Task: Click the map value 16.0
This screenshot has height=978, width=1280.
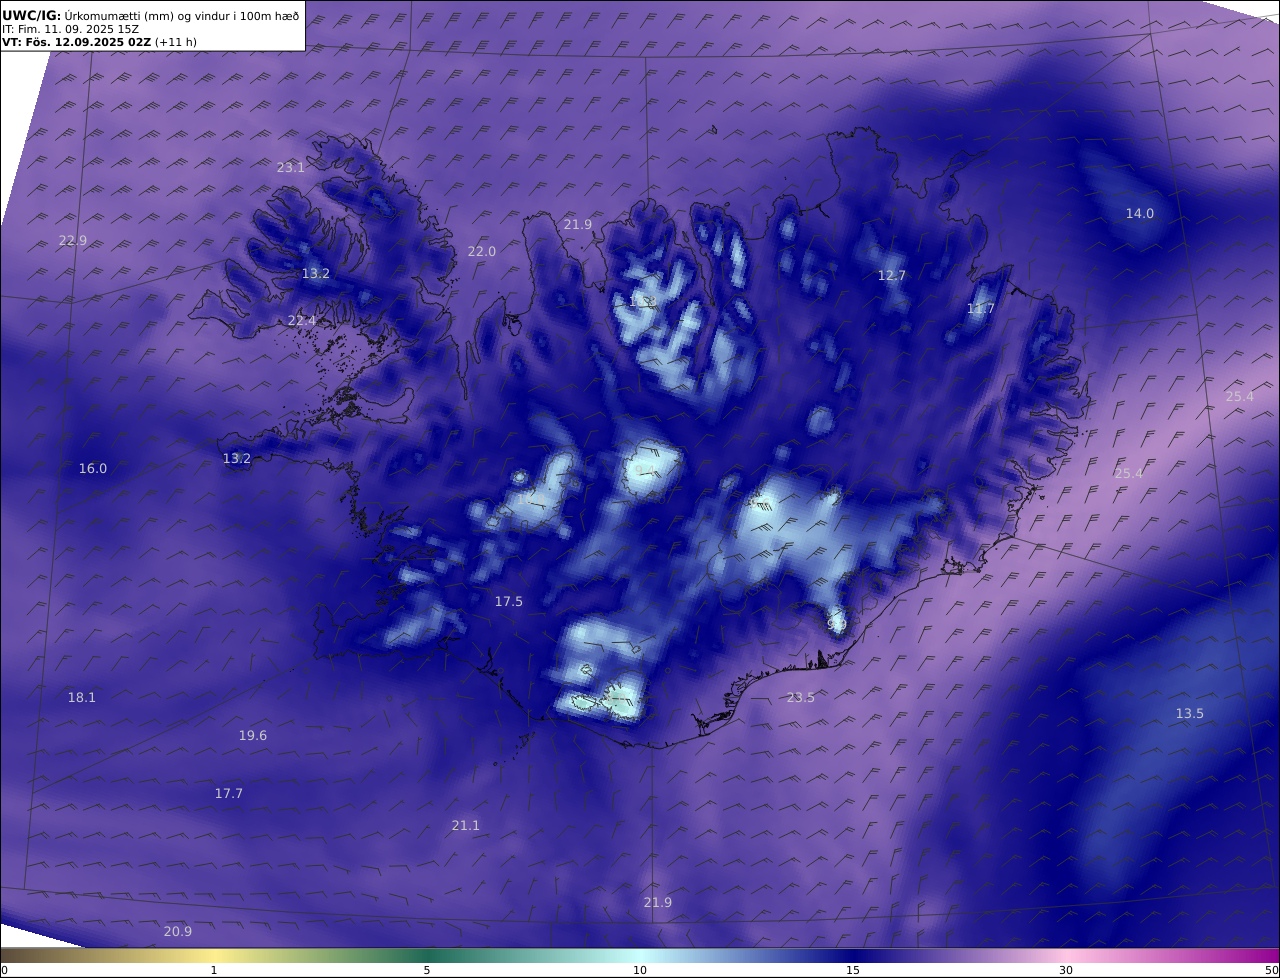Action: 93,469
